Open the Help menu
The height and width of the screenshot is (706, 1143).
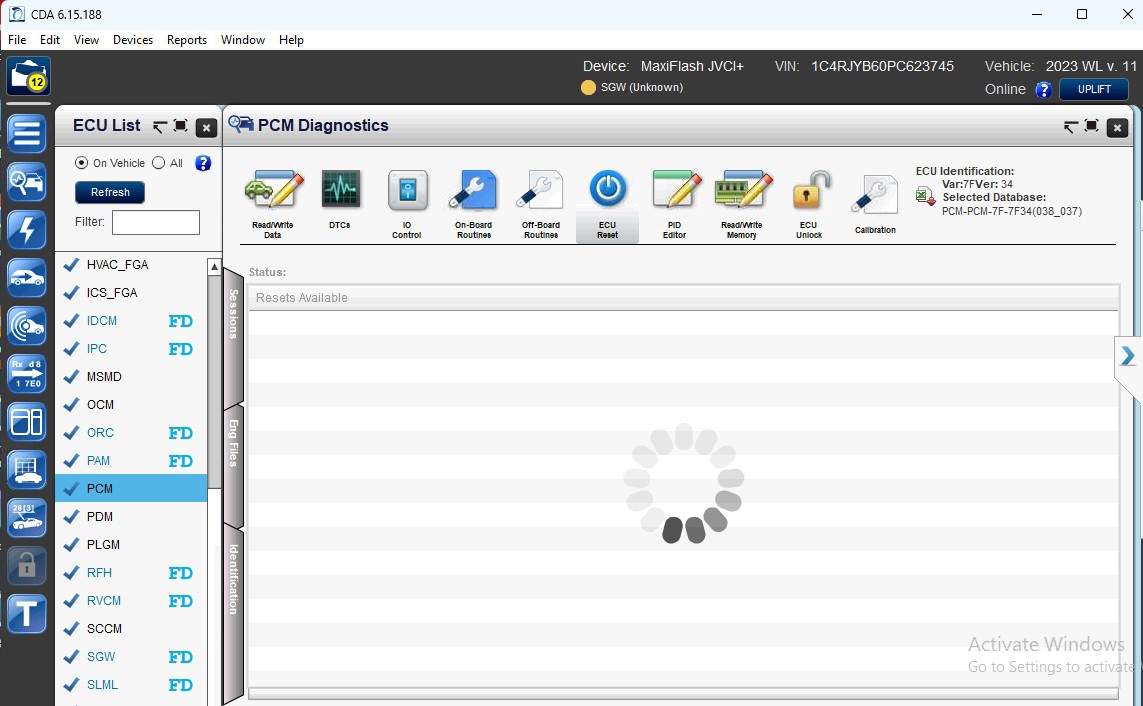(291, 40)
